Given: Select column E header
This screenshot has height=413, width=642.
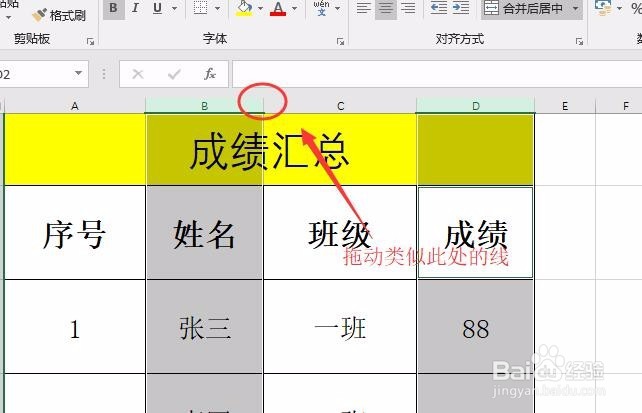Looking at the screenshot, I should [565, 106].
